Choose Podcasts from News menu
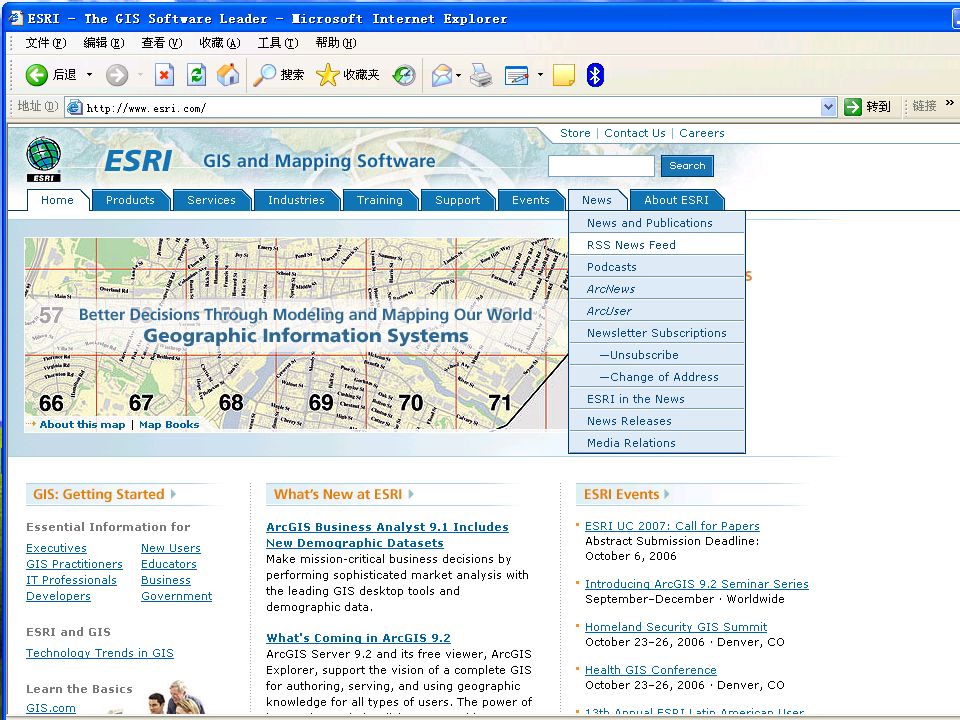The width and height of the screenshot is (960, 720). click(657, 267)
